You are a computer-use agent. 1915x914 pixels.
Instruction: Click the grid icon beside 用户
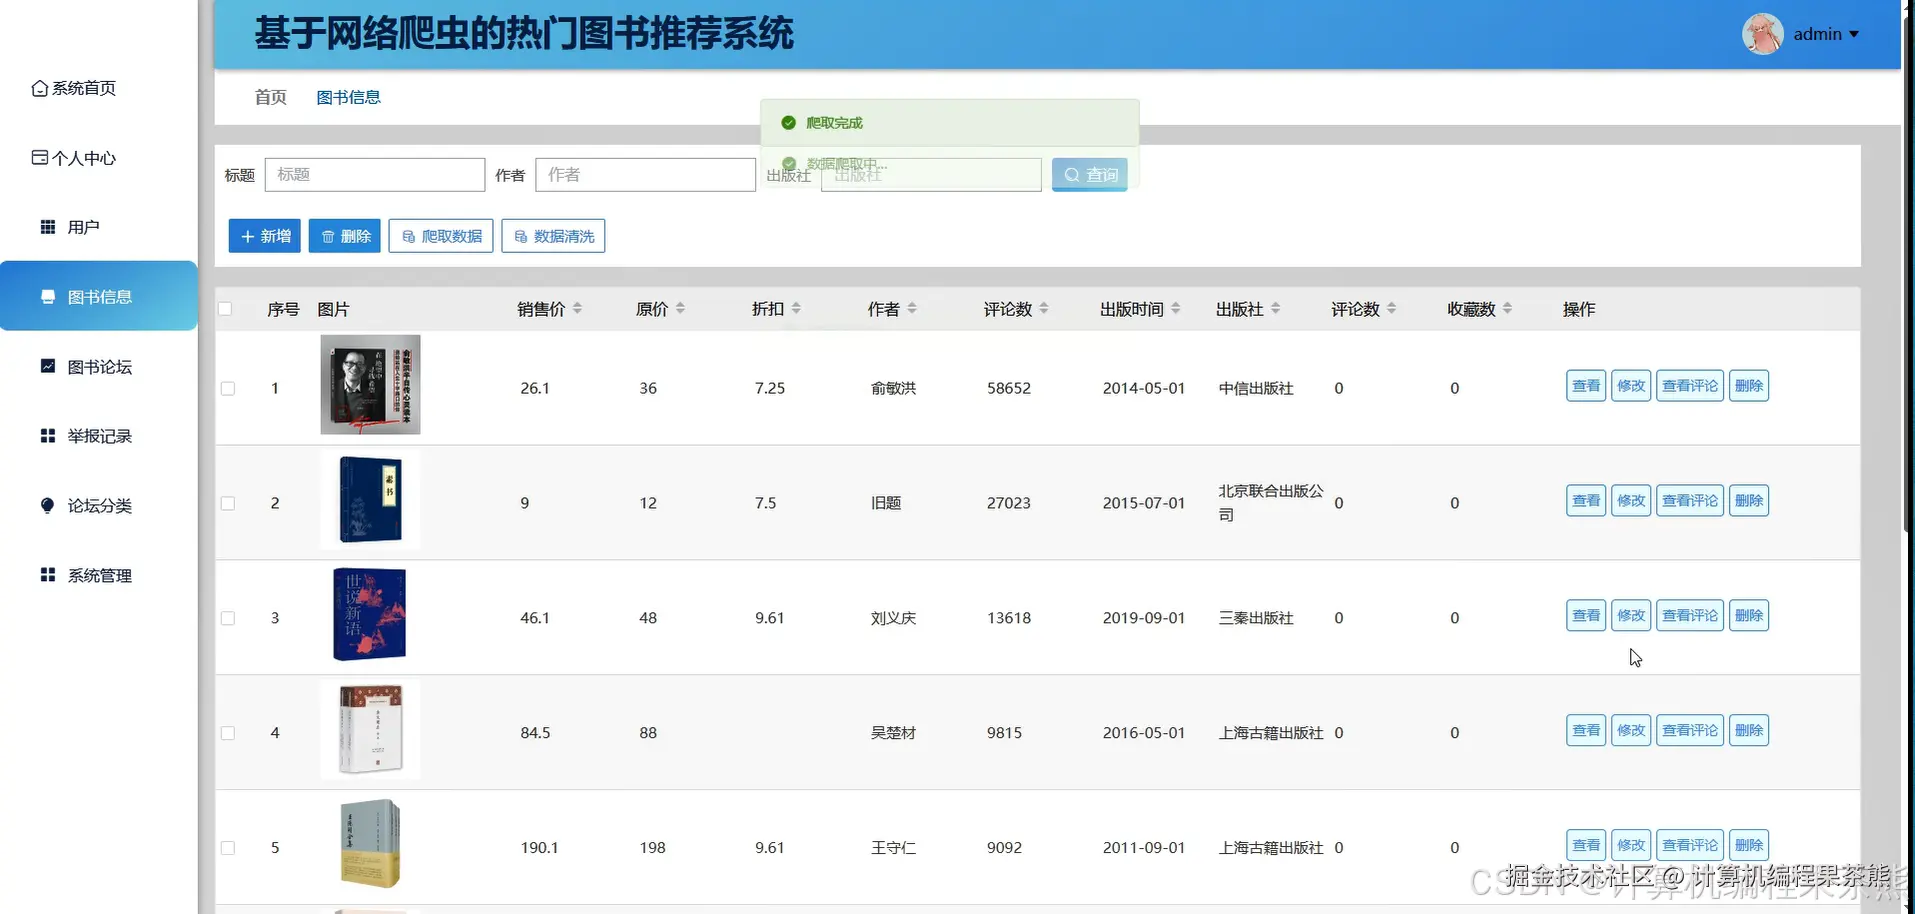click(48, 227)
